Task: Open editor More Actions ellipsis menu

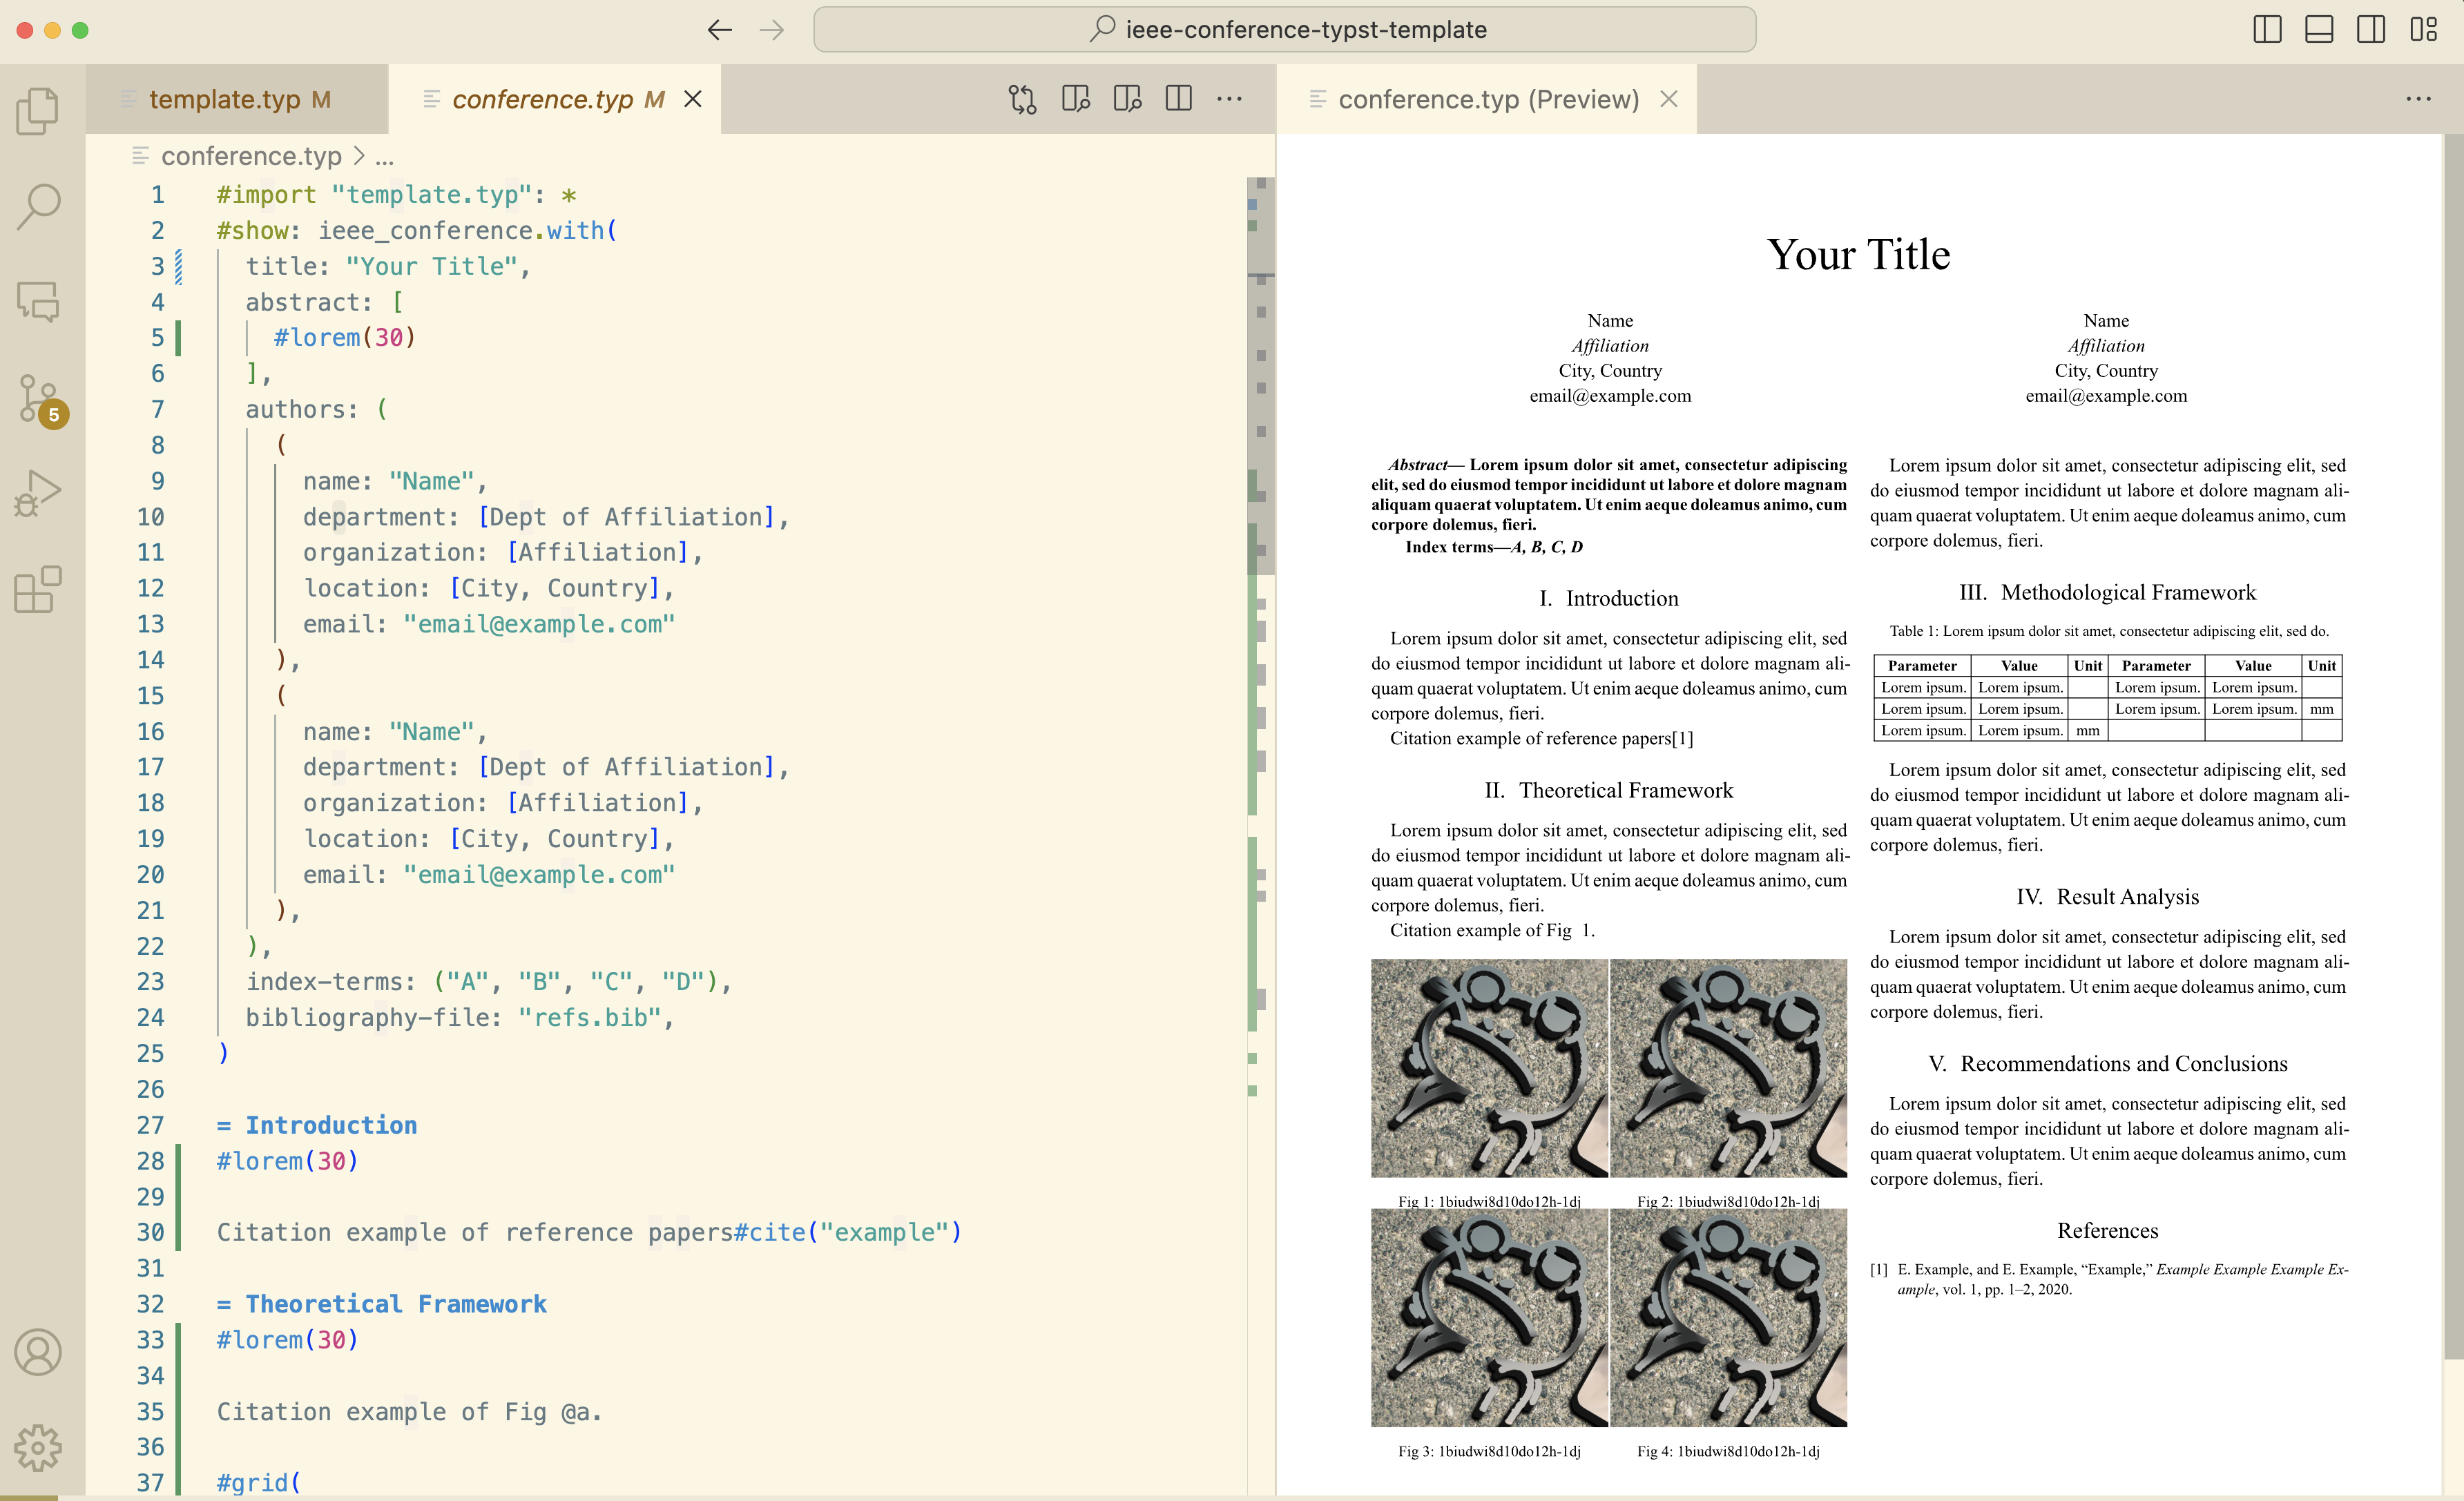Action: [x=1229, y=99]
